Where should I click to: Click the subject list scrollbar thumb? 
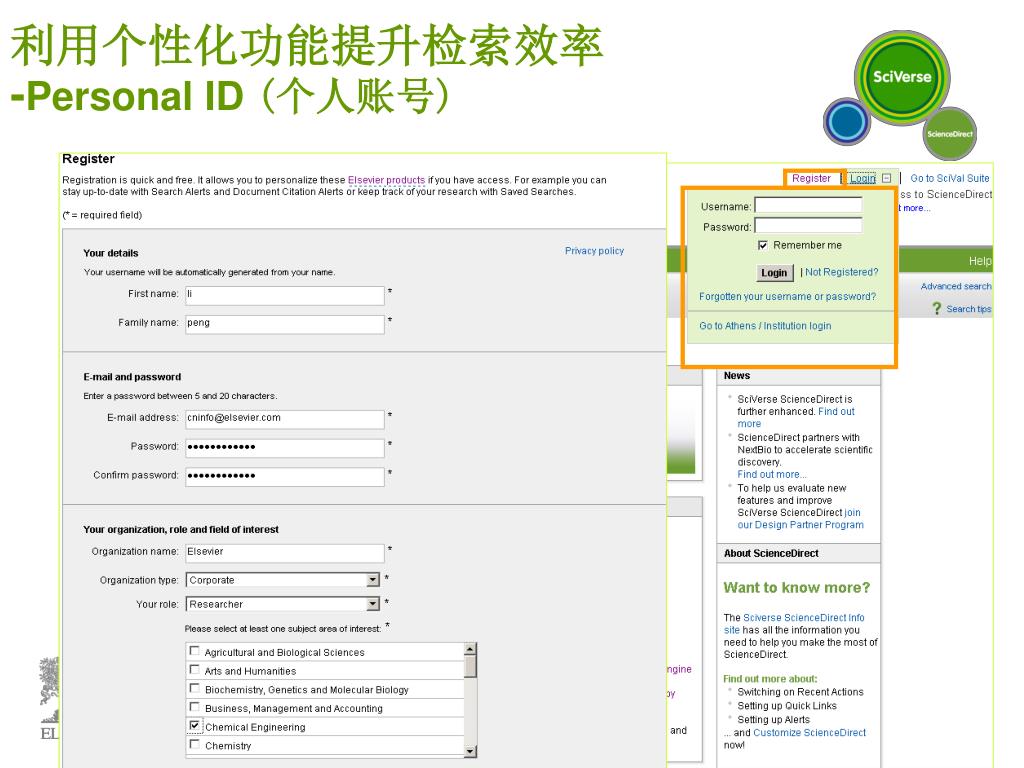[470, 666]
